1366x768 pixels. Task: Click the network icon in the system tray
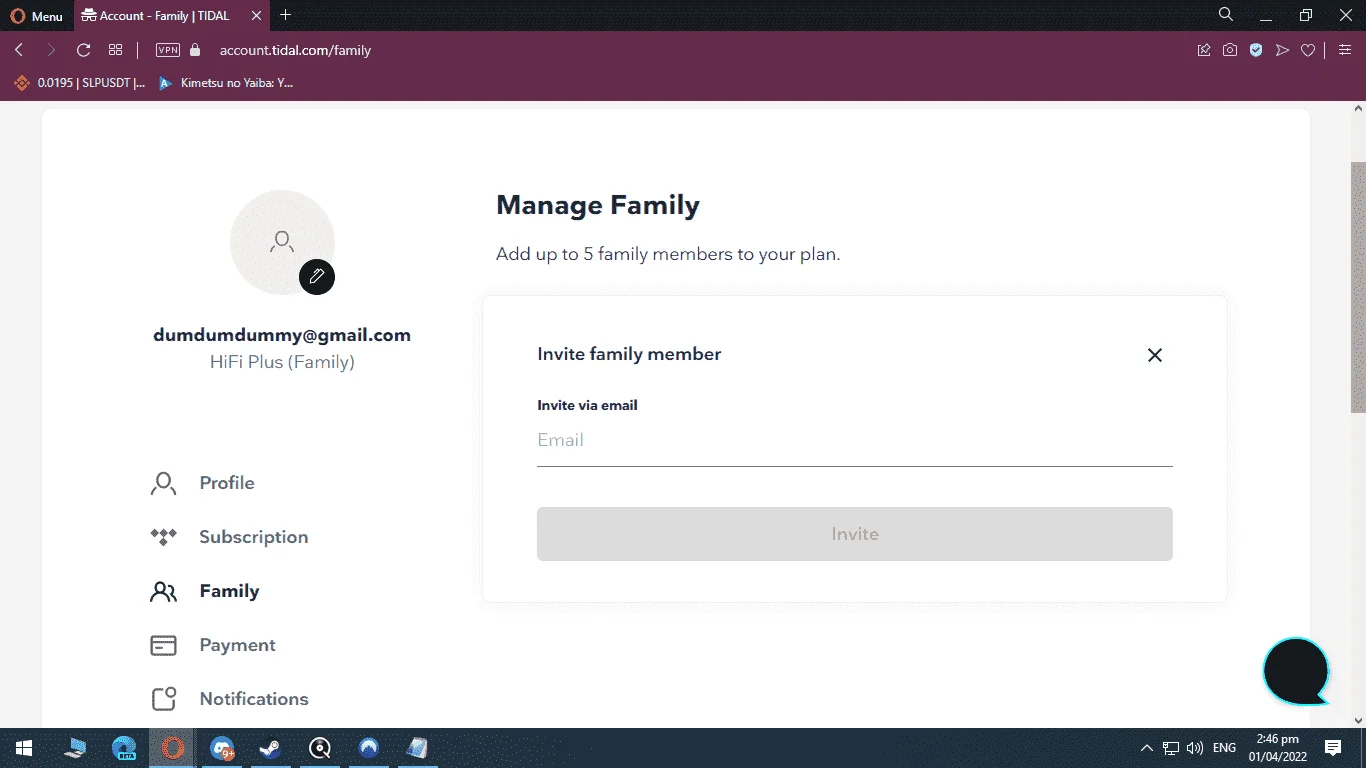pyautogui.click(x=1171, y=748)
